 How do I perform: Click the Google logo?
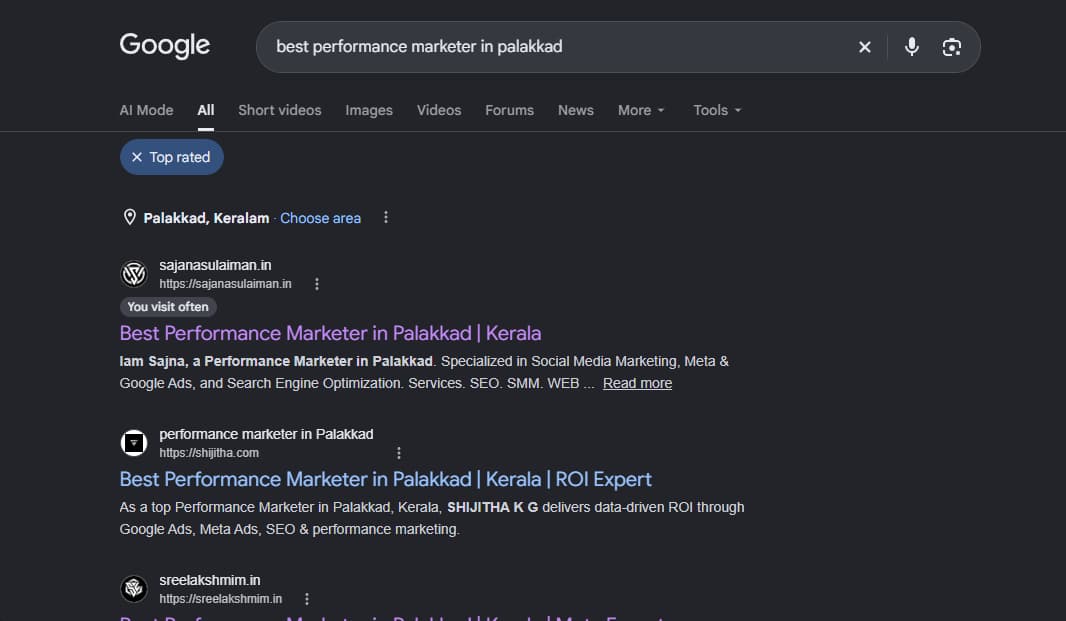[x=165, y=46]
